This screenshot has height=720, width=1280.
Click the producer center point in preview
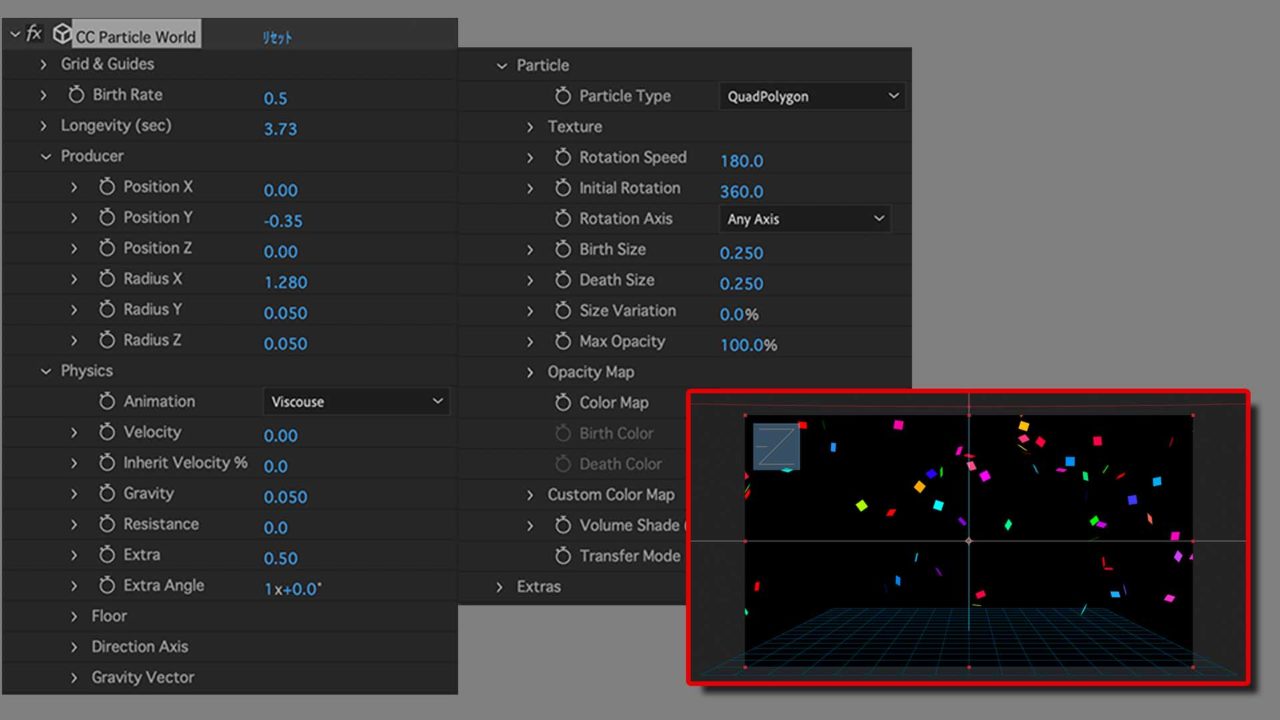click(968, 541)
